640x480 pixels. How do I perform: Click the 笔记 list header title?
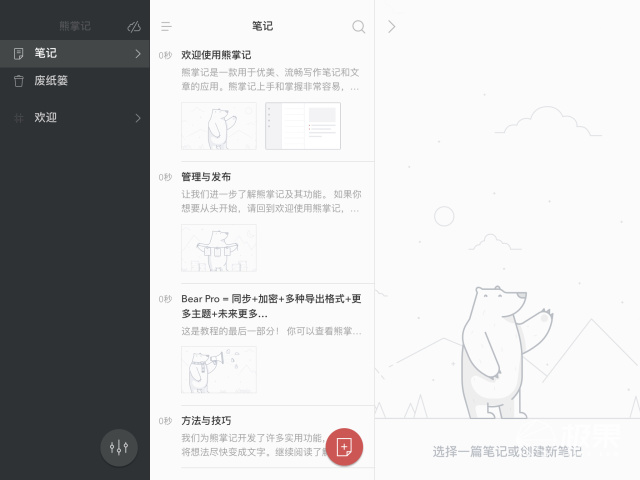pyautogui.click(x=262, y=26)
